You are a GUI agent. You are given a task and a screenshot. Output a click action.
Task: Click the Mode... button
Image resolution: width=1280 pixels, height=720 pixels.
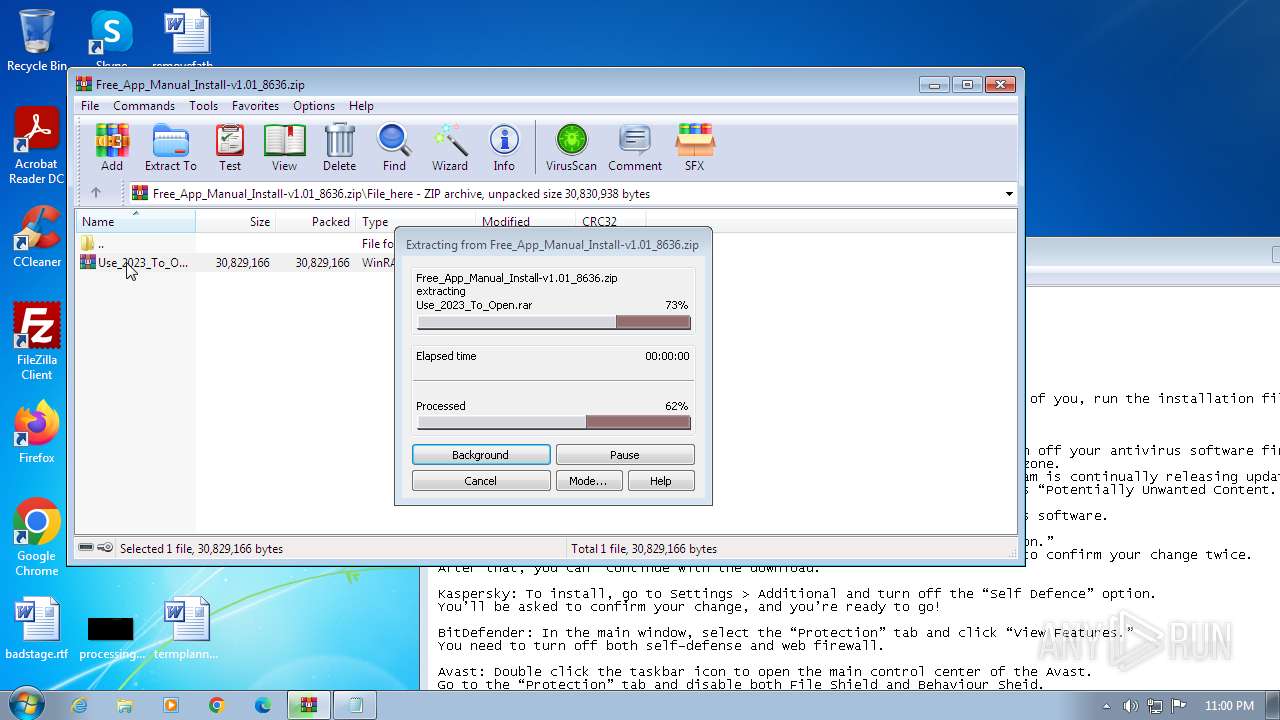[588, 481]
